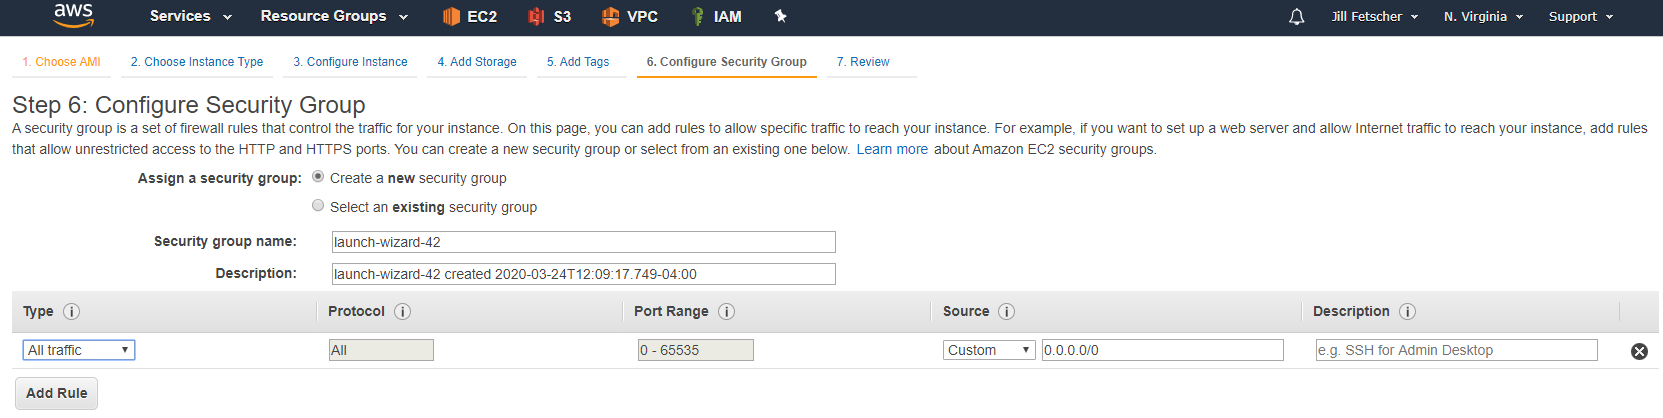Screen dimensions: 1663x418
Task: Expand the Services menu
Action: pos(190,16)
